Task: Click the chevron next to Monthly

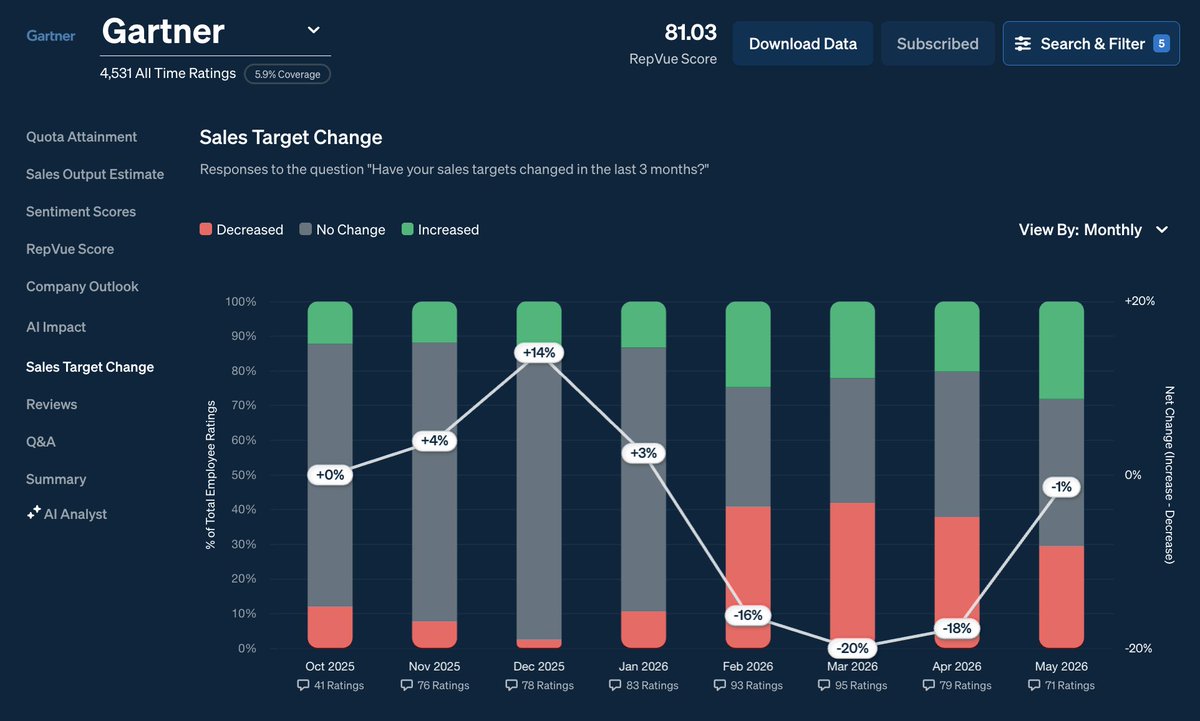Action: [1162, 230]
